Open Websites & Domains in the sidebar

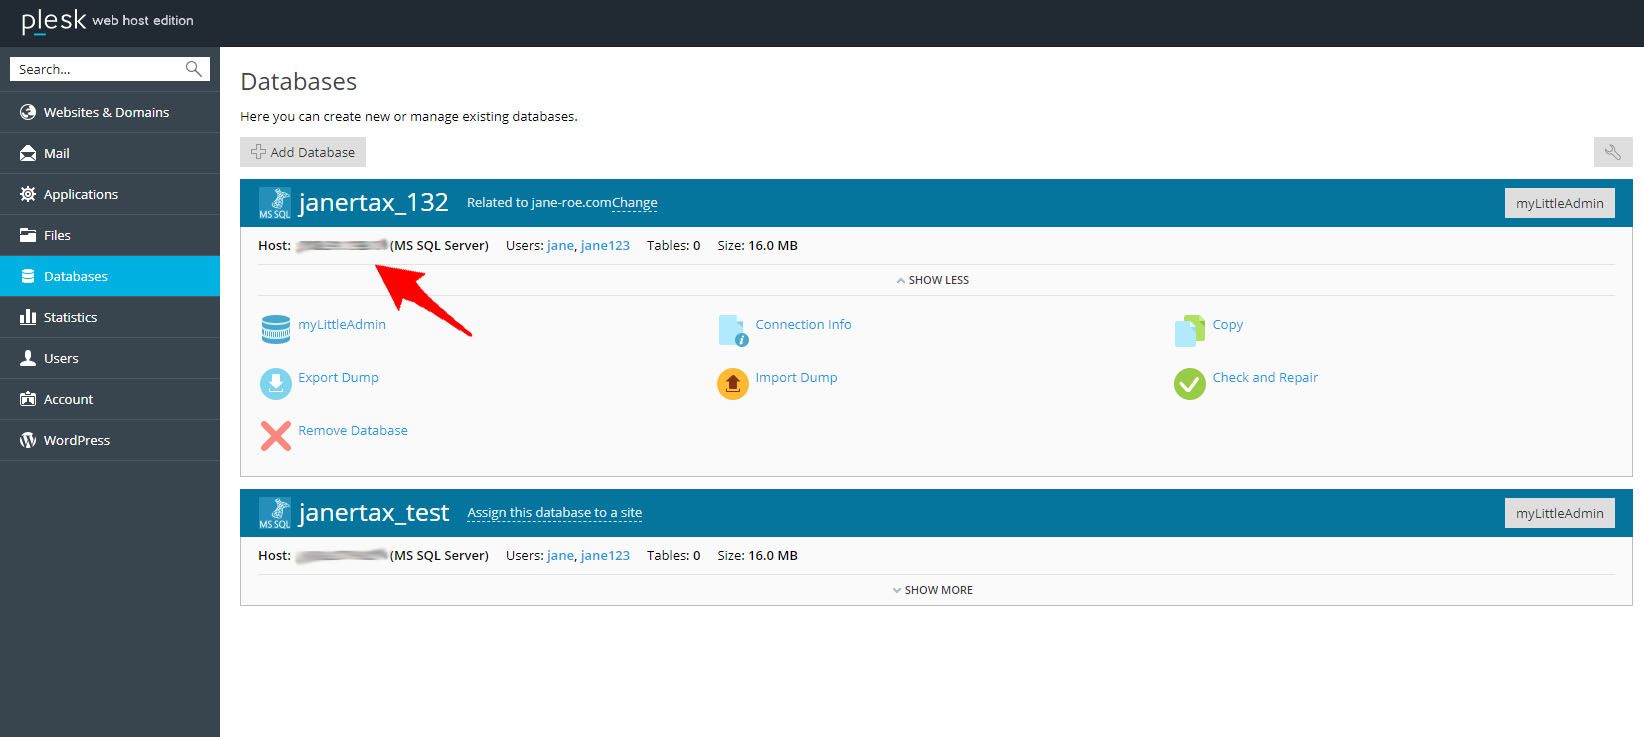click(106, 112)
